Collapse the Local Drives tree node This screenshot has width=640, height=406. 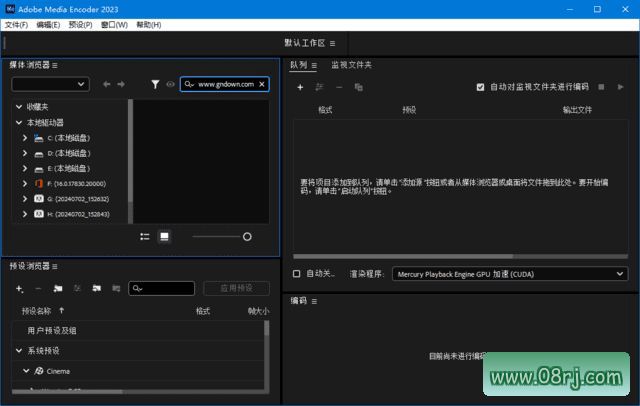click(19, 122)
